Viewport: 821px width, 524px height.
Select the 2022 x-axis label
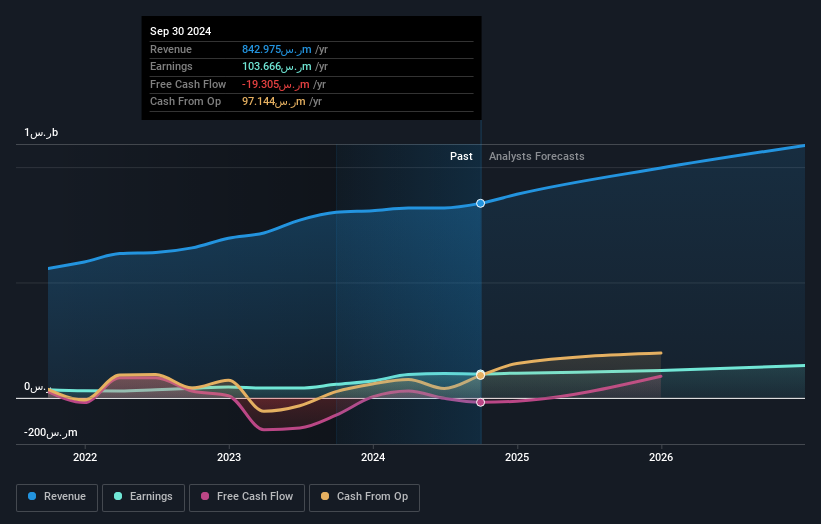coord(85,457)
